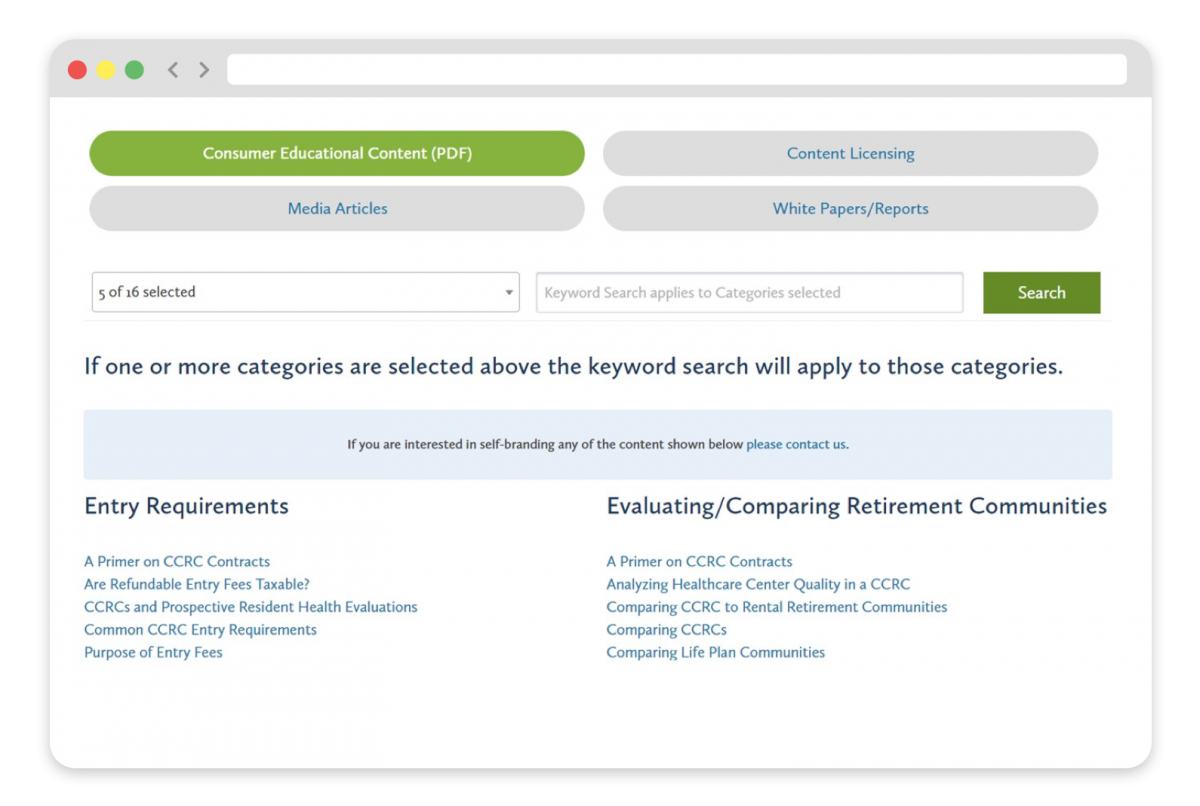Open 'Analyzing Healthcare Center Quality in a CCRC'
1200x806 pixels.
point(758,584)
